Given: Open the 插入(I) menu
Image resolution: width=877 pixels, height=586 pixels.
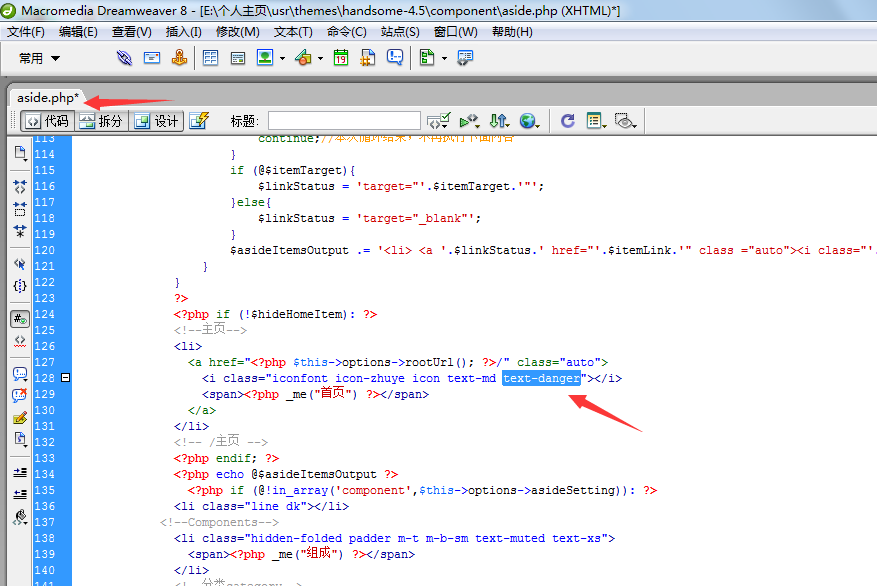Looking at the screenshot, I should pyautogui.click(x=183, y=32).
